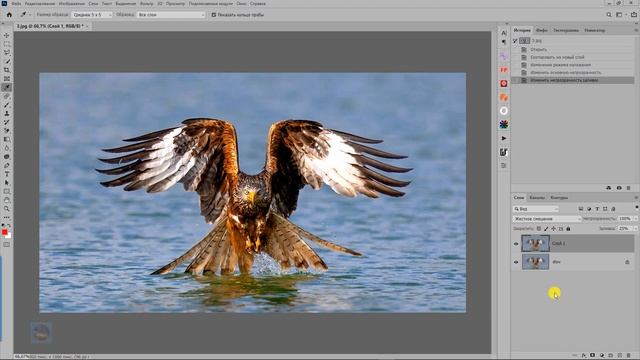
Task: Switch to the Навигатор tab
Action: tap(595, 30)
